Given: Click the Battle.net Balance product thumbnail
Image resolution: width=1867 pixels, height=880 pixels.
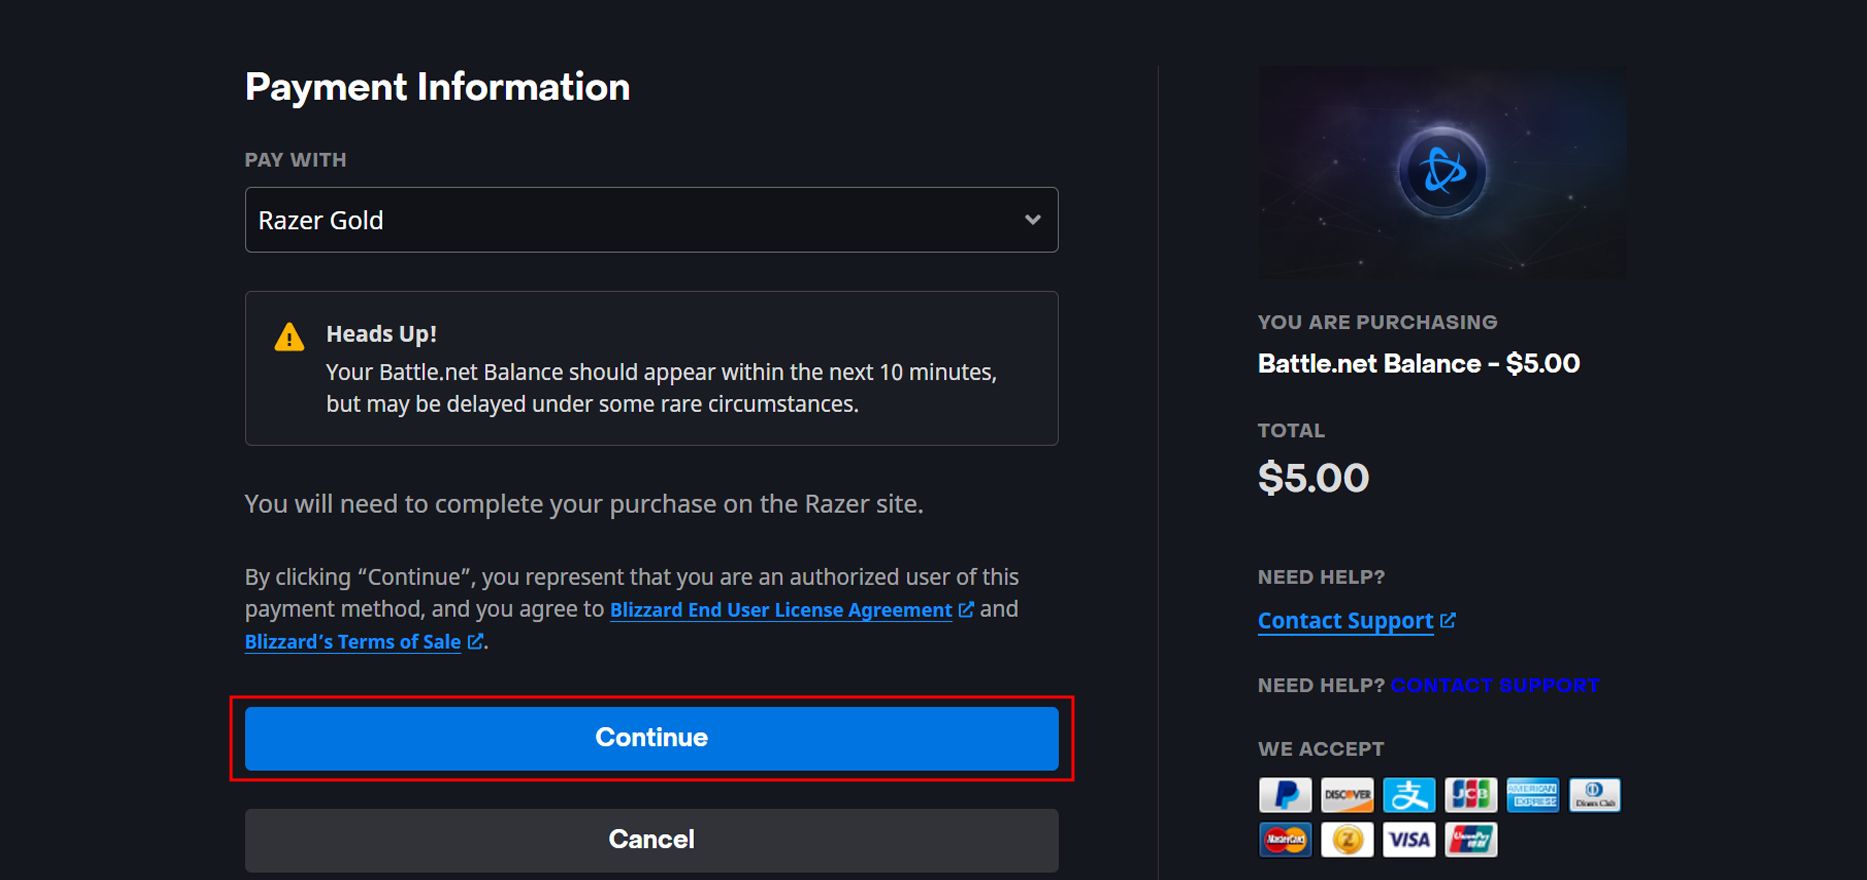Looking at the screenshot, I should tap(1442, 172).
